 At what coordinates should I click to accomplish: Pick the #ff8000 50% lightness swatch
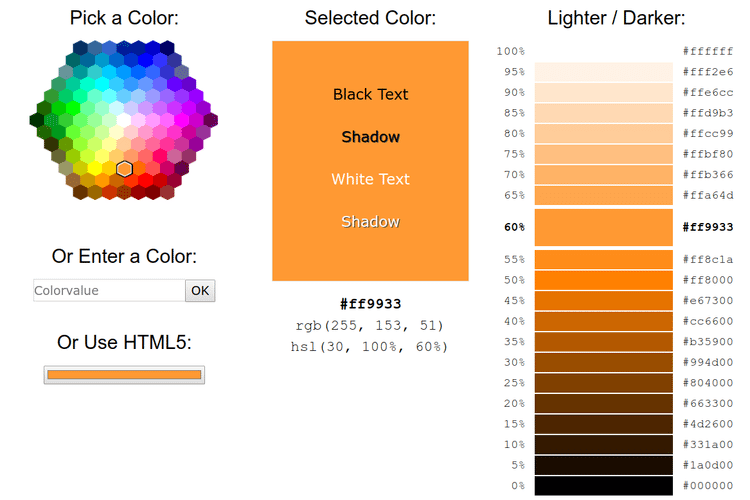pyautogui.click(x=604, y=280)
